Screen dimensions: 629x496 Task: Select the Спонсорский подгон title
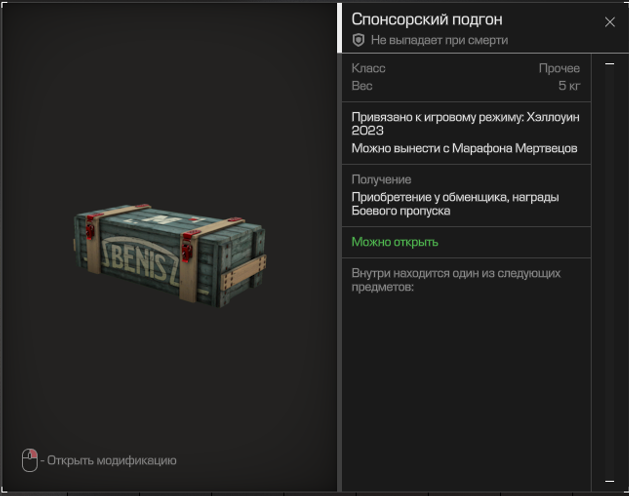[427, 20]
